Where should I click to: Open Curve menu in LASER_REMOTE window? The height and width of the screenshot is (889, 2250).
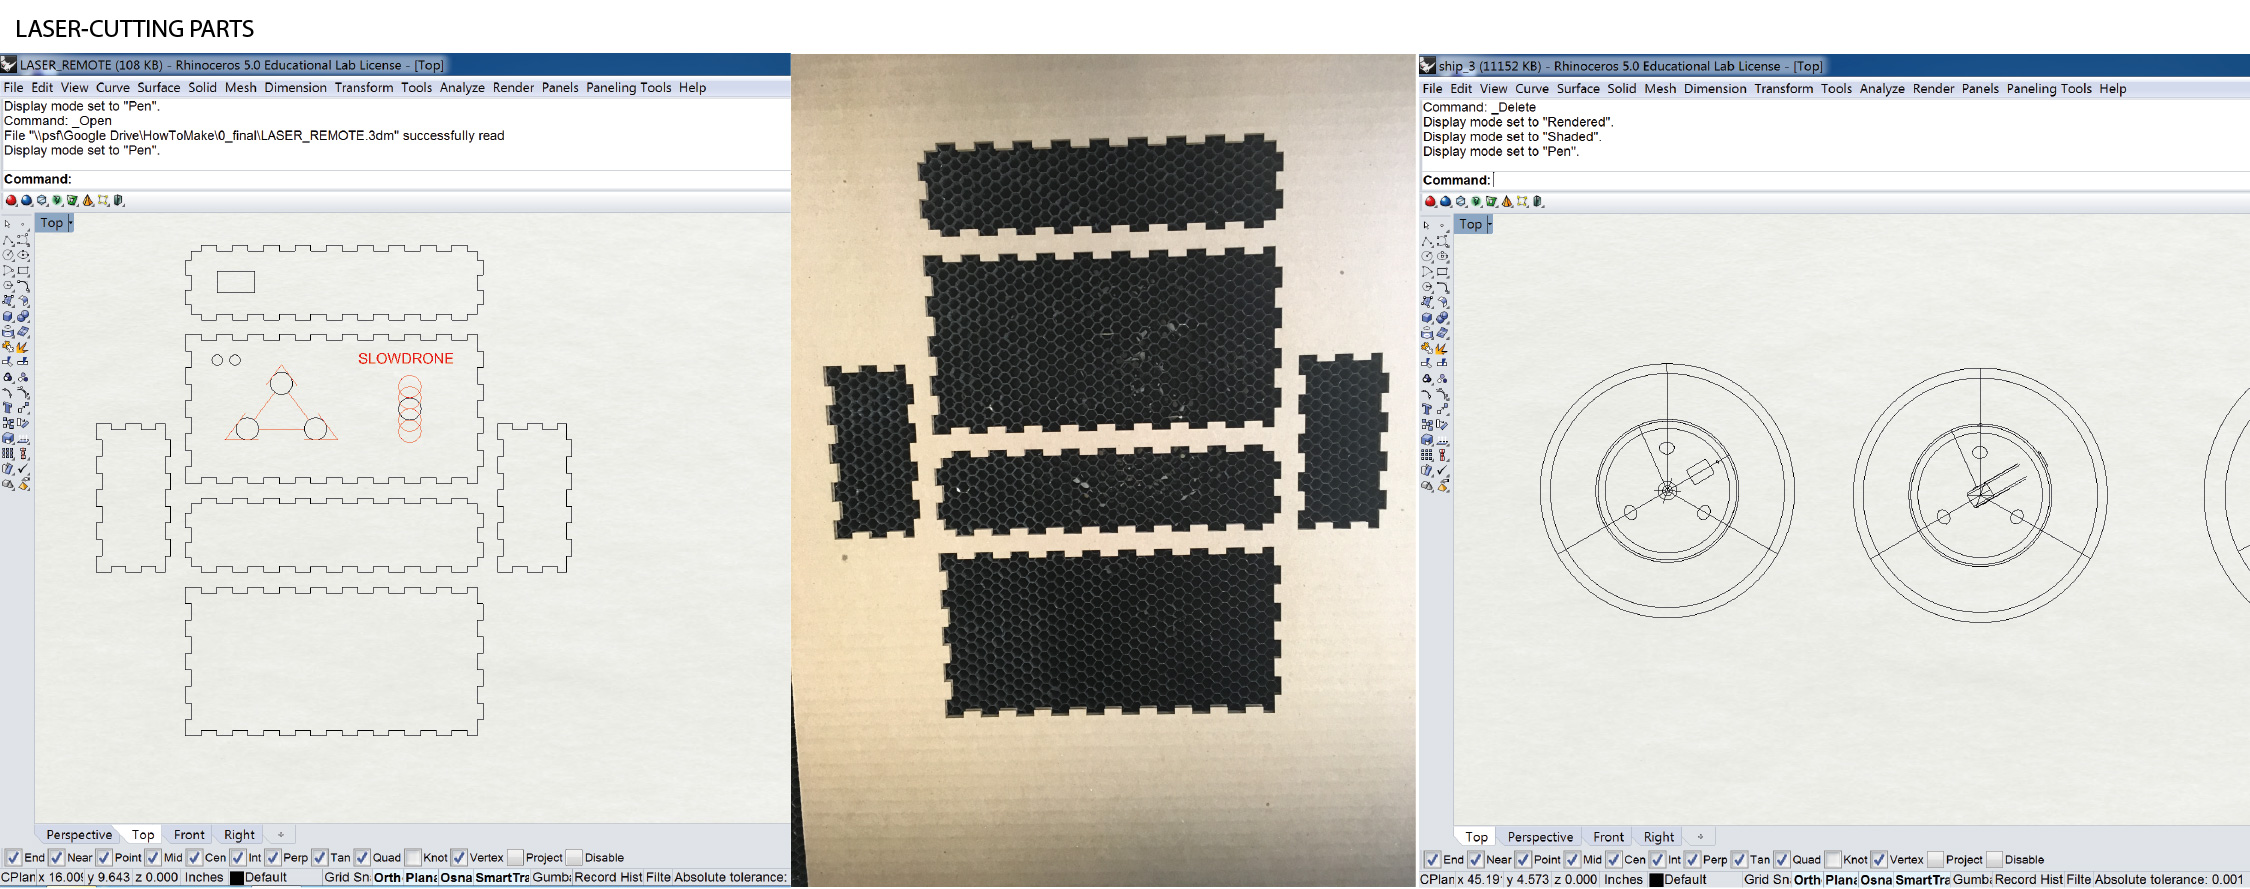coord(113,87)
